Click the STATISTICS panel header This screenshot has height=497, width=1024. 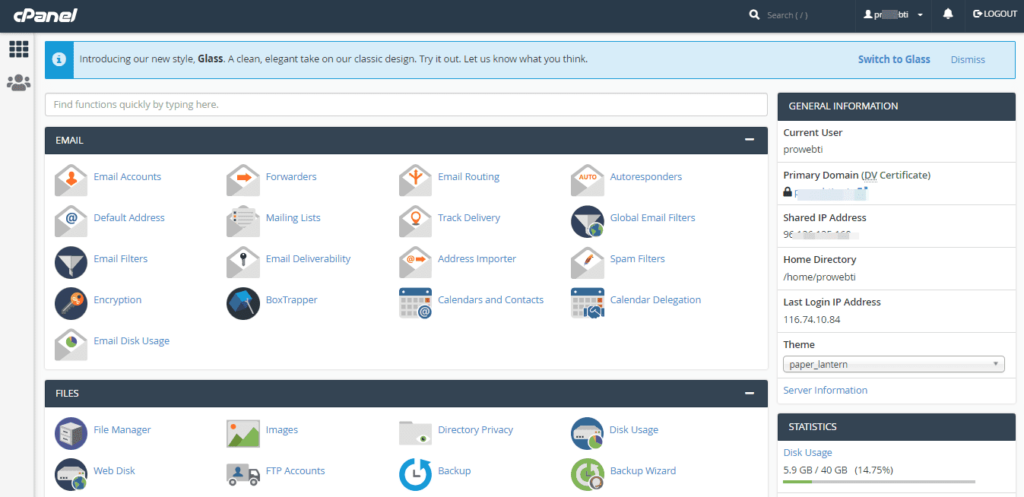click(x=896, y=427)
